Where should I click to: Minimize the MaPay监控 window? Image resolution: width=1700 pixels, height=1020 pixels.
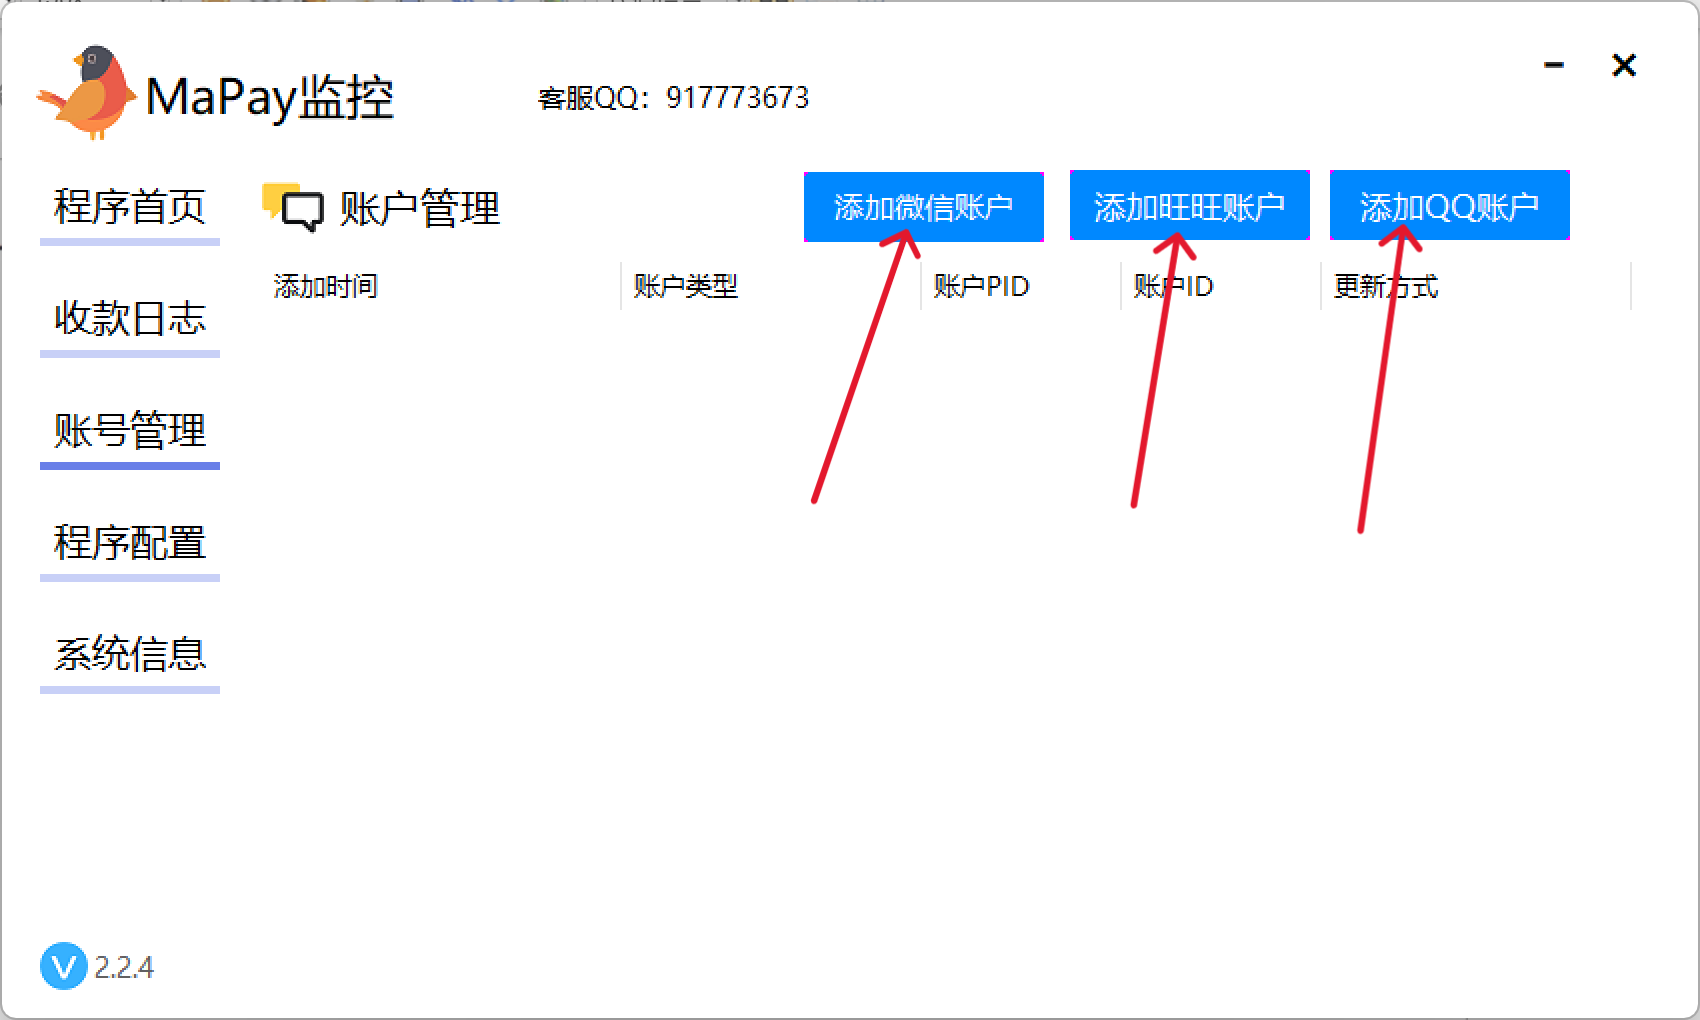point(1554,65)
